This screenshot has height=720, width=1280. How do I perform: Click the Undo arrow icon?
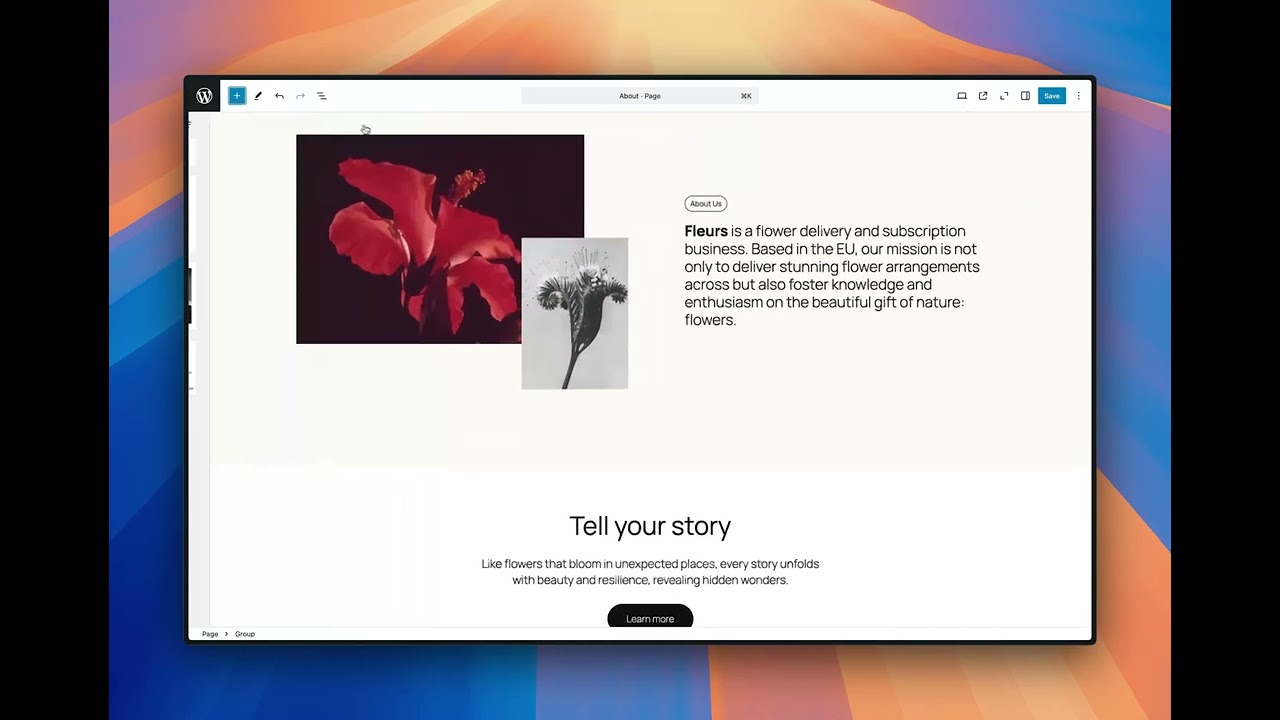point(279,96)
